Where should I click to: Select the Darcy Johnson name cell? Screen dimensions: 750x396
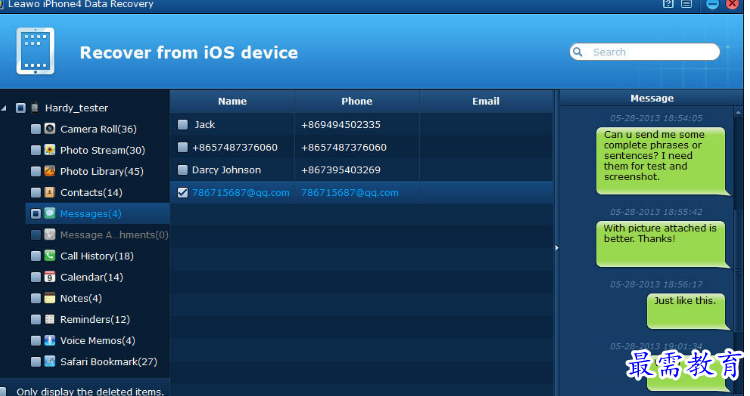(x=226, y=170)
